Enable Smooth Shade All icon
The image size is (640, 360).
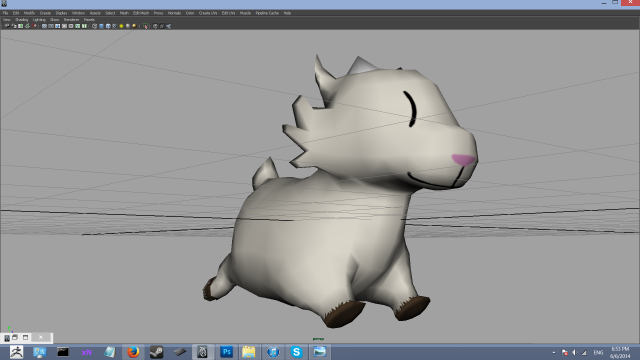(x=101, y=26)
